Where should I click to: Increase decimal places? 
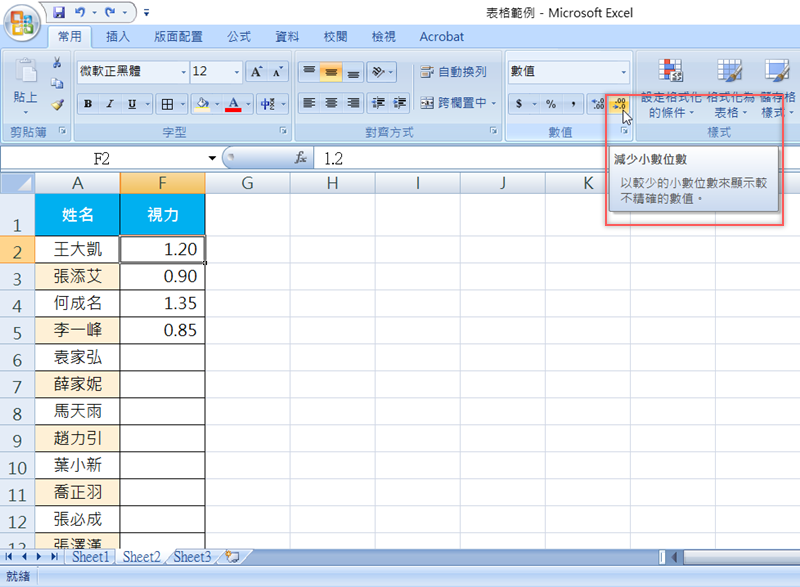pyautogui.click(x=597, y=104)
